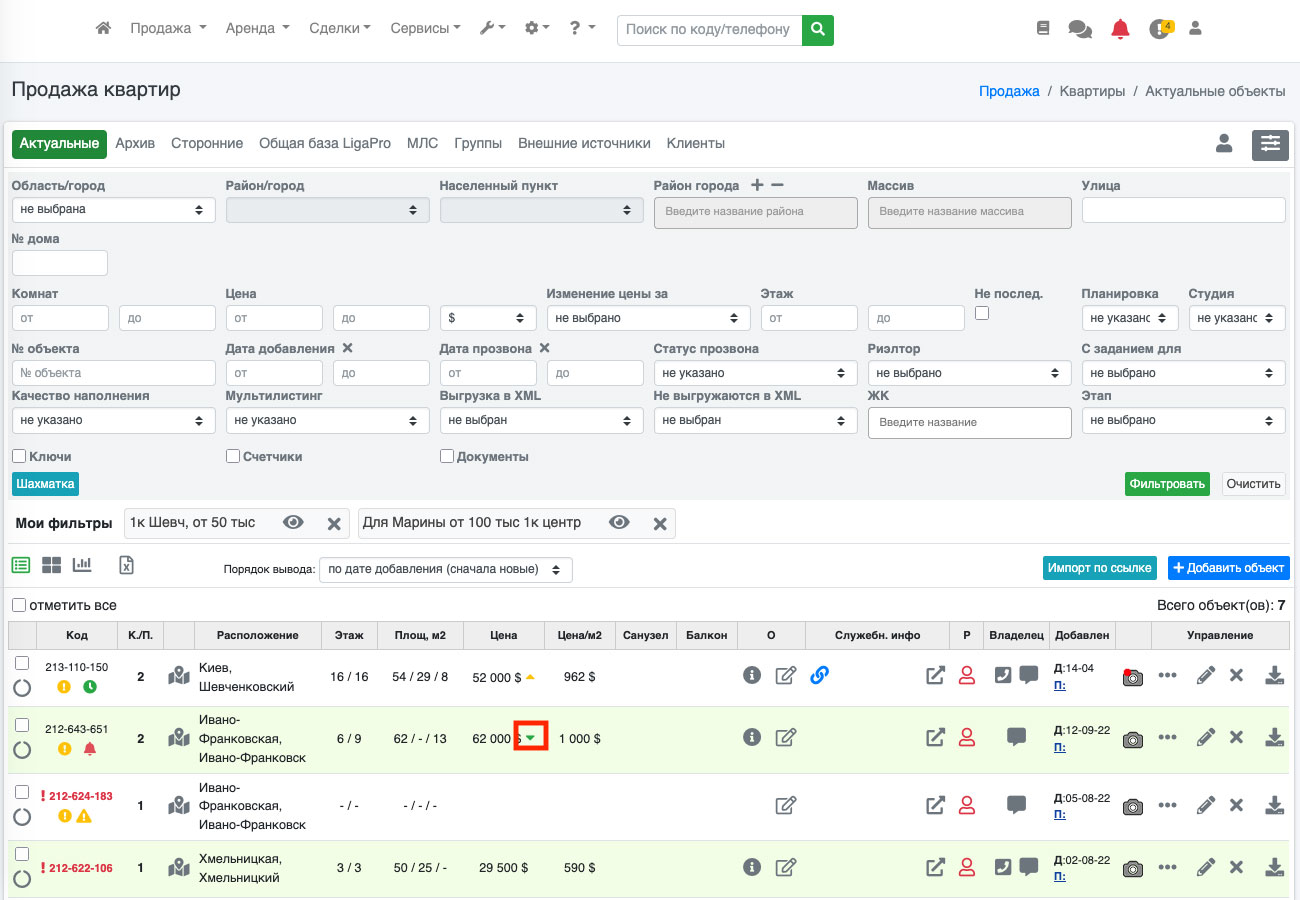Open the Аренда menu
Screen dimensions: 1300x900
[257, 29]
